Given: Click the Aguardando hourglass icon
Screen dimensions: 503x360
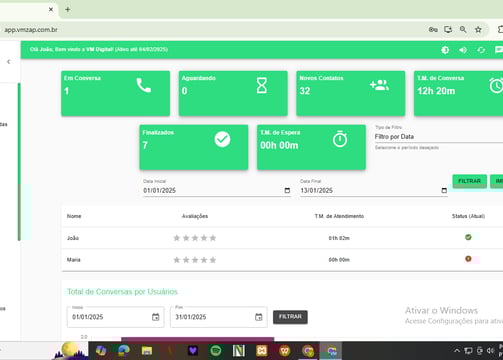Looking at the screenshot, I should [262, 85].
